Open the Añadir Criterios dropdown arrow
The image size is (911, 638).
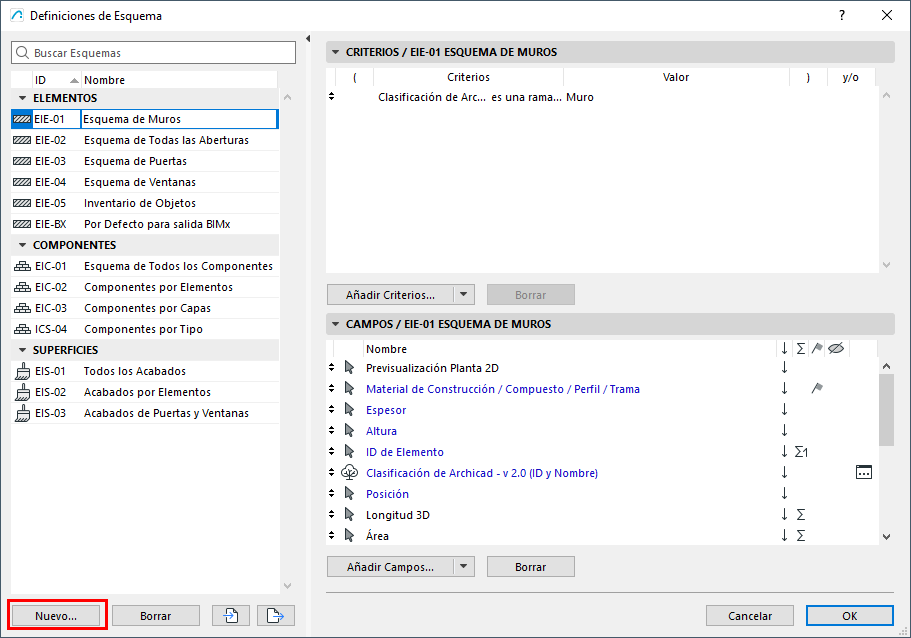click(x=464, y=295)
